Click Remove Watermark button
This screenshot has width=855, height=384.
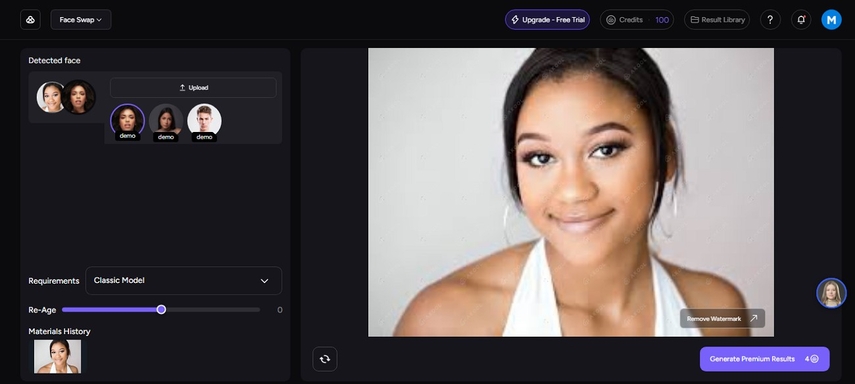pyautogui.click(x=722, y=319)
